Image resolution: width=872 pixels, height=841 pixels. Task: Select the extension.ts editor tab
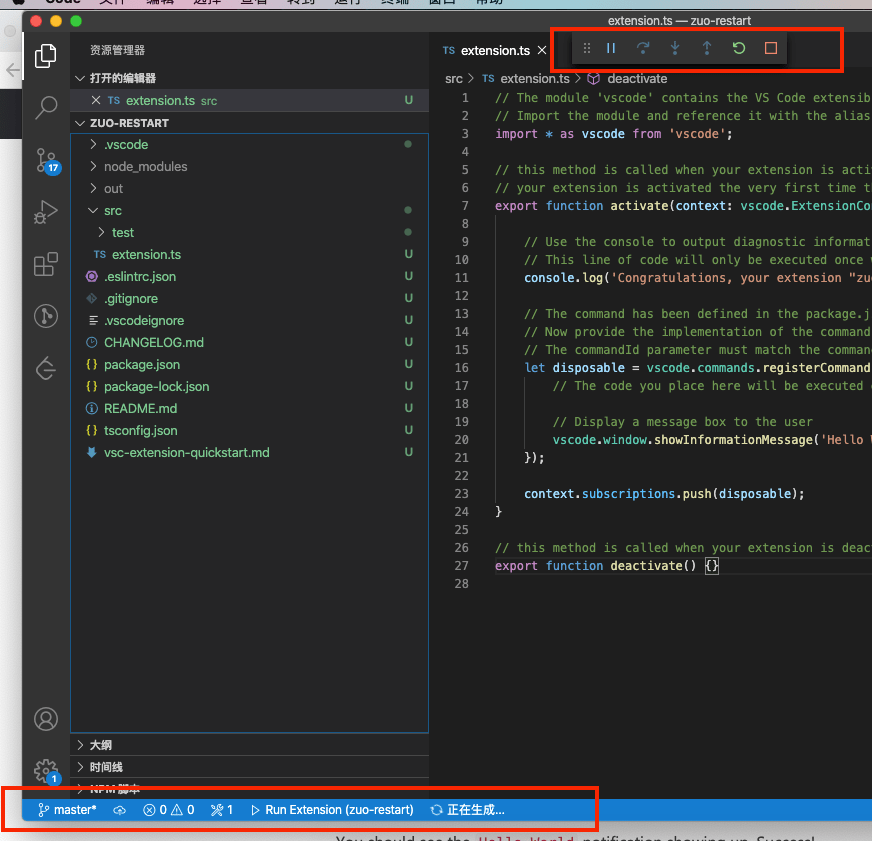click(x=495, y=49)
